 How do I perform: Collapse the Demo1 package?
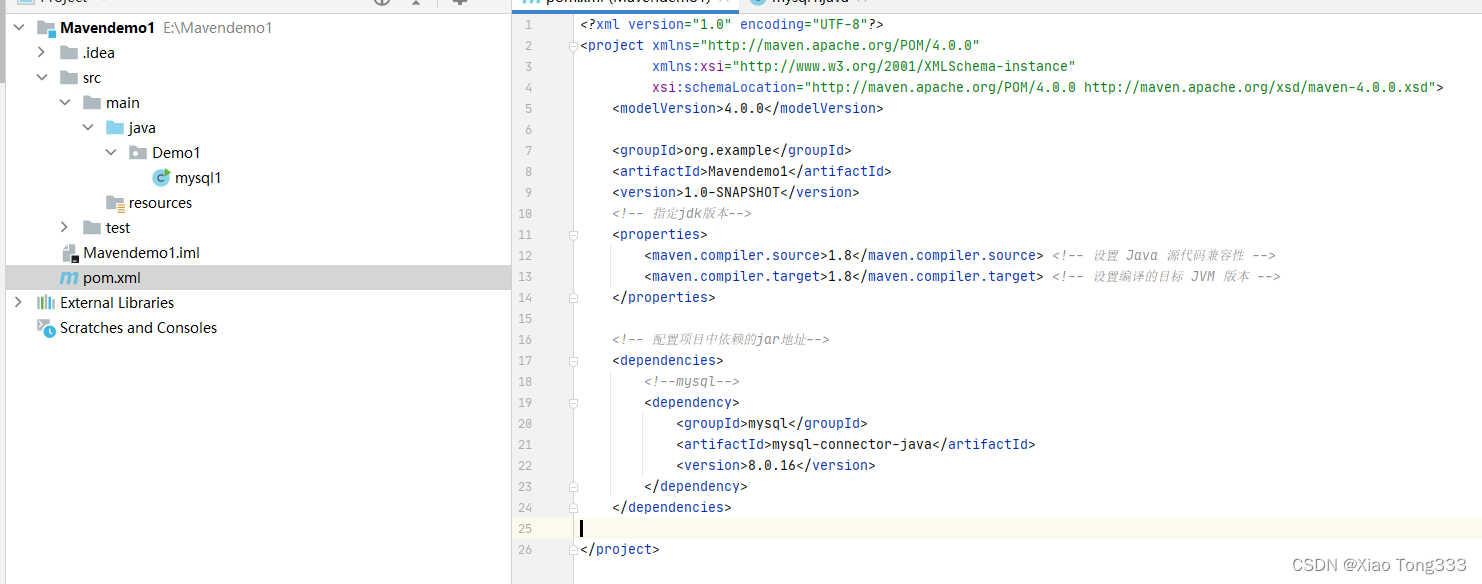tap(111, 152)
